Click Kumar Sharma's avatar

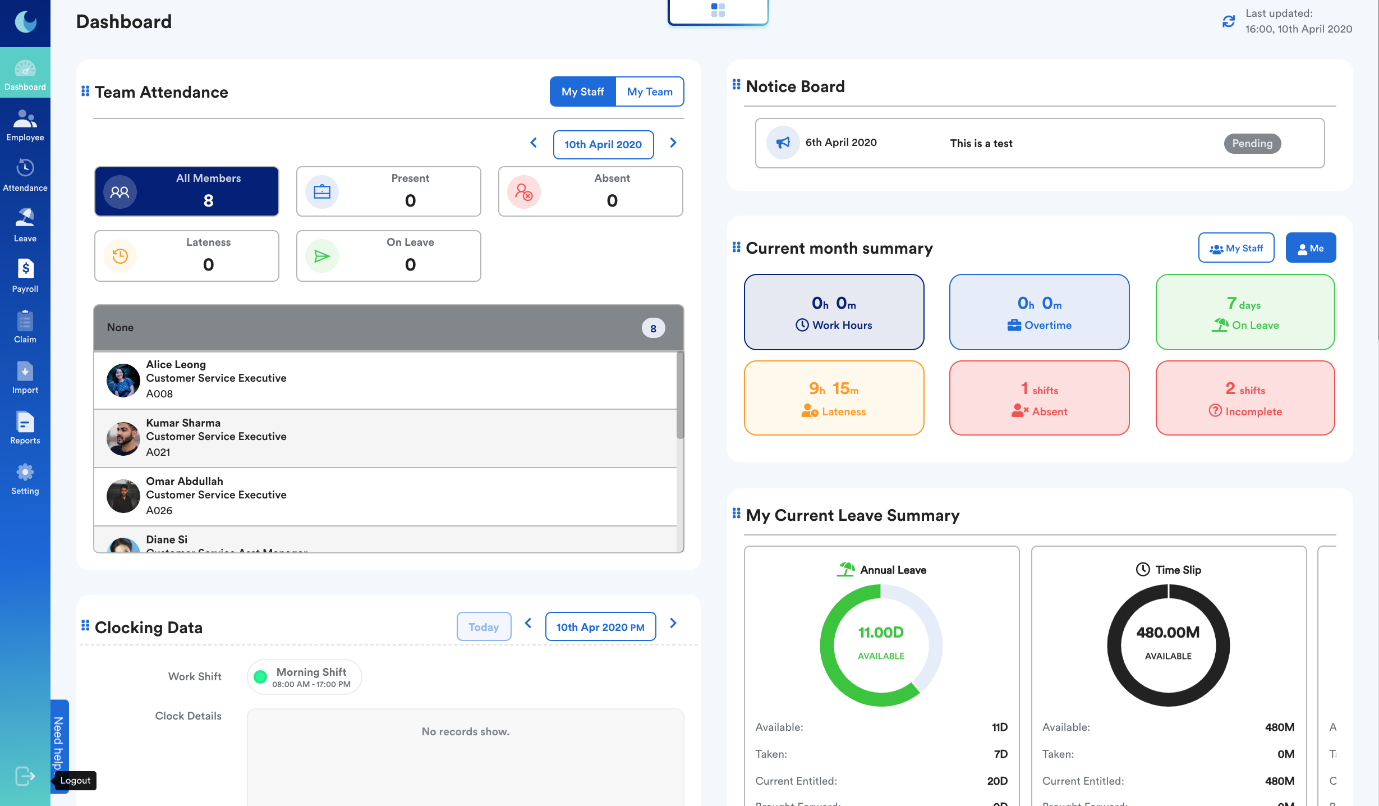[123, 438]
